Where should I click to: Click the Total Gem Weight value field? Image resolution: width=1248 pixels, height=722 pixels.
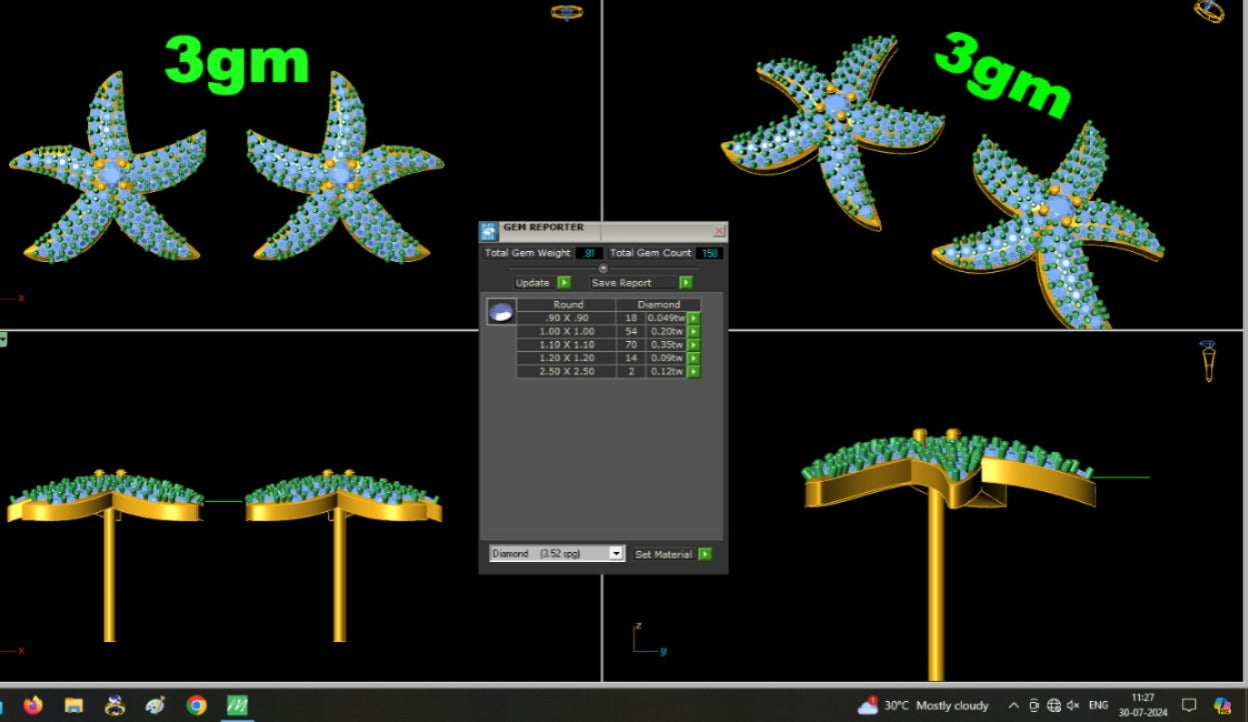[x=590, y=253]
